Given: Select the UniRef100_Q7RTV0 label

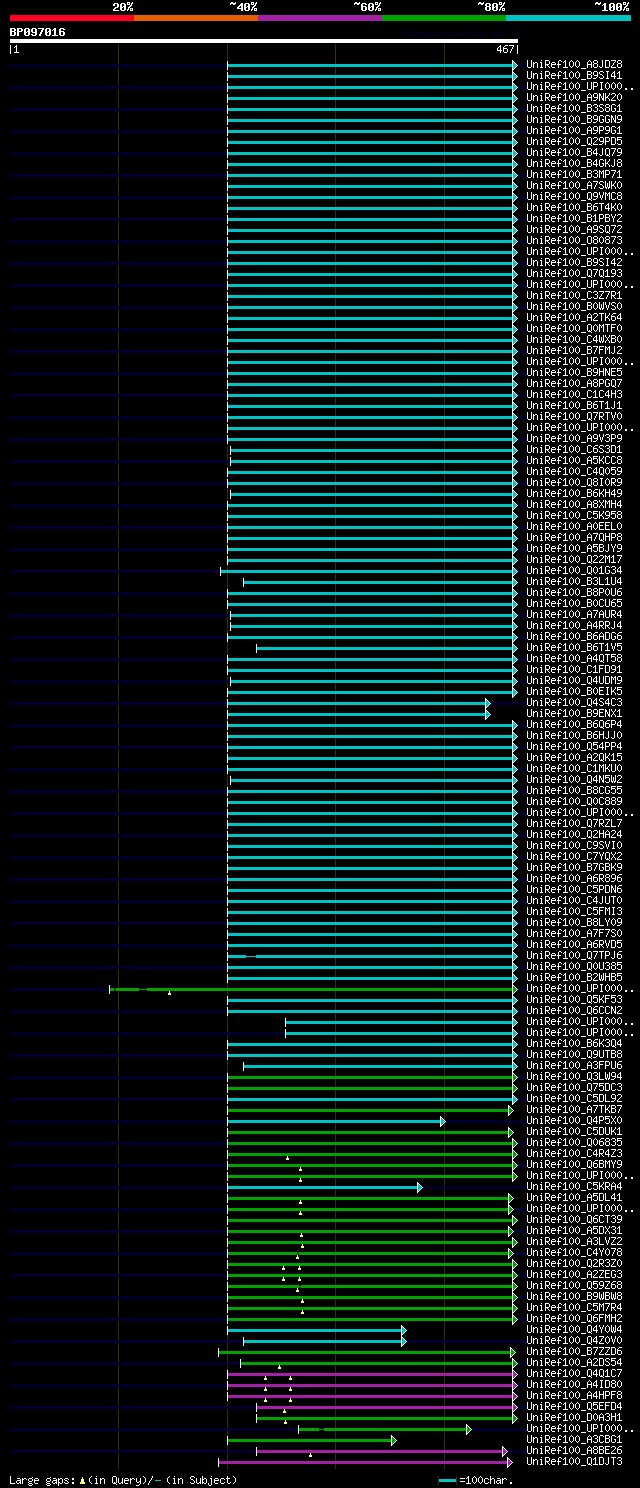Looking at the screenshot, I should [x=574, y=416].
